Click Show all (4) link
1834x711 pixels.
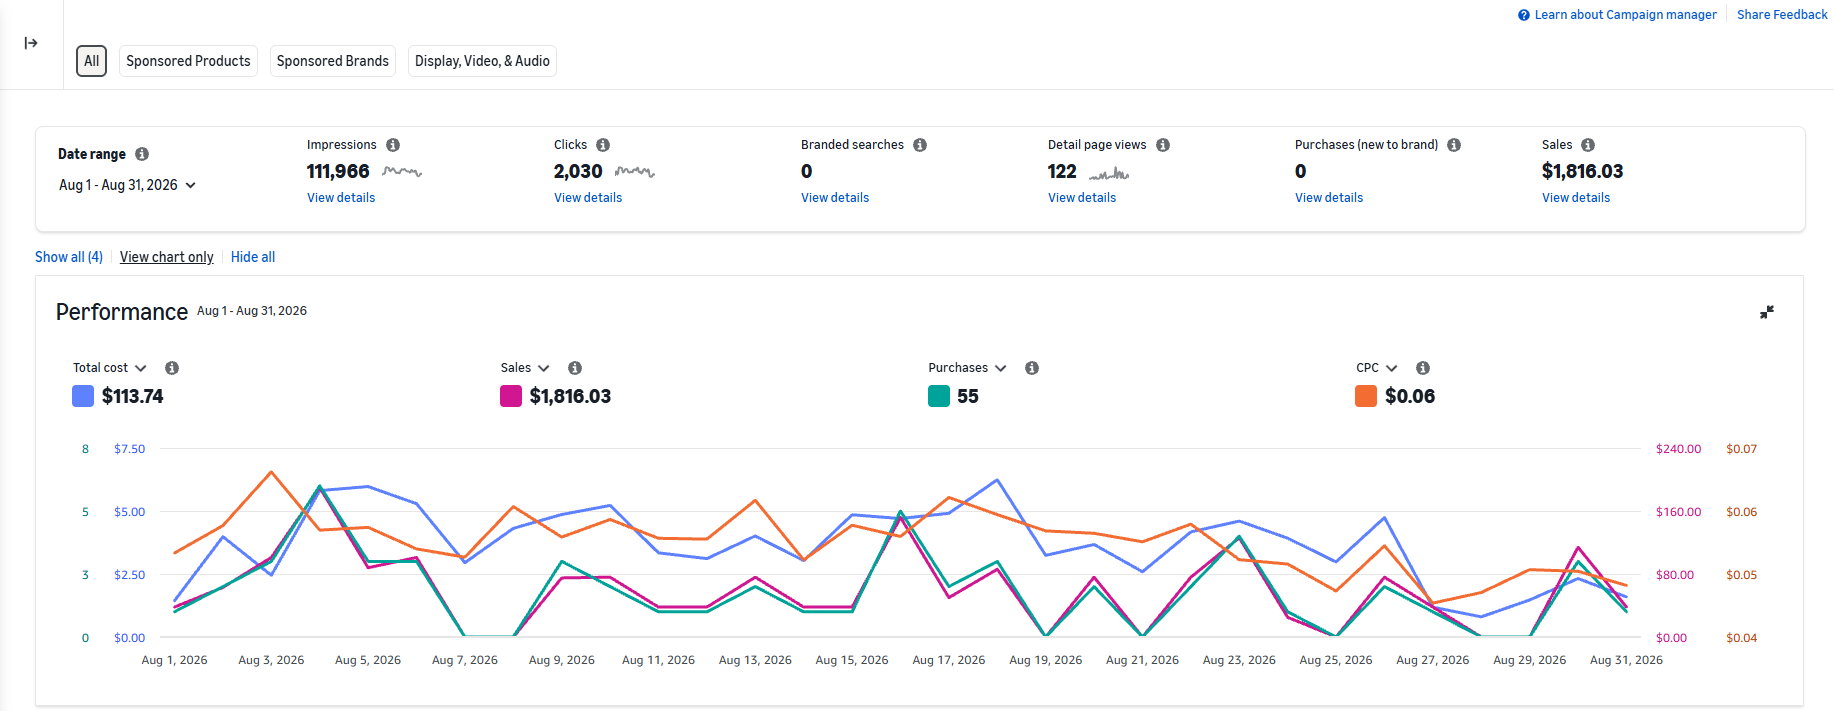click(69, 257)
